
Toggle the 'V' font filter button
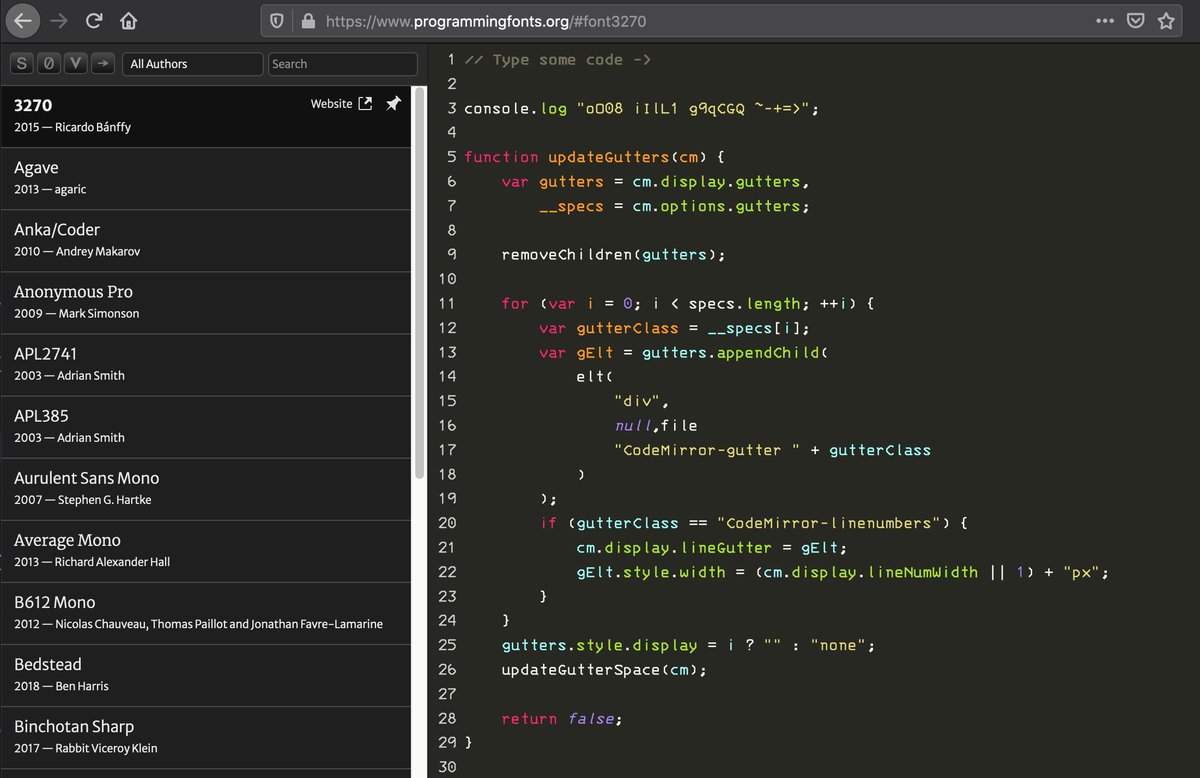(x=76, y=63)
